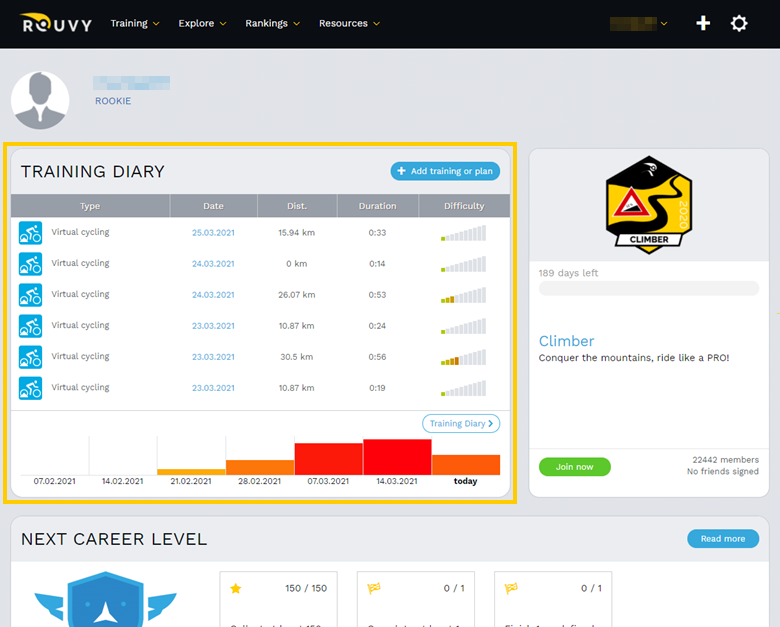
Task: Click the TRAINING DIARY heading
Action: [93, 172]
